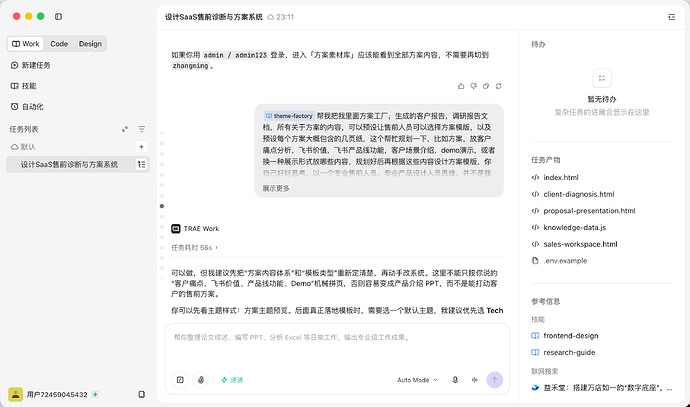Jump to the highlighted conversation timeline dot

pyautogui.click(x=162, y=206)
